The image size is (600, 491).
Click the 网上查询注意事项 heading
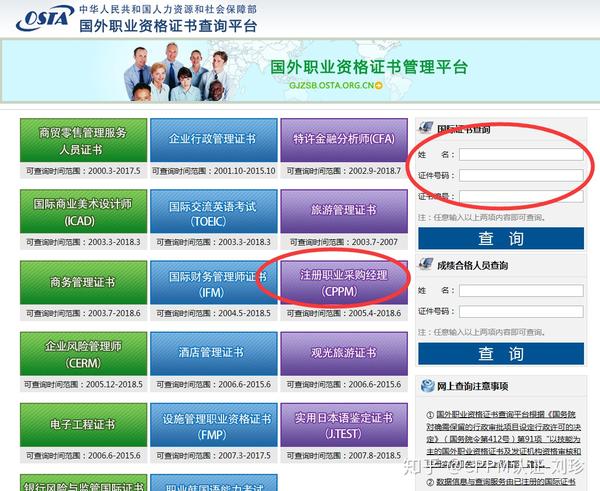473,386
